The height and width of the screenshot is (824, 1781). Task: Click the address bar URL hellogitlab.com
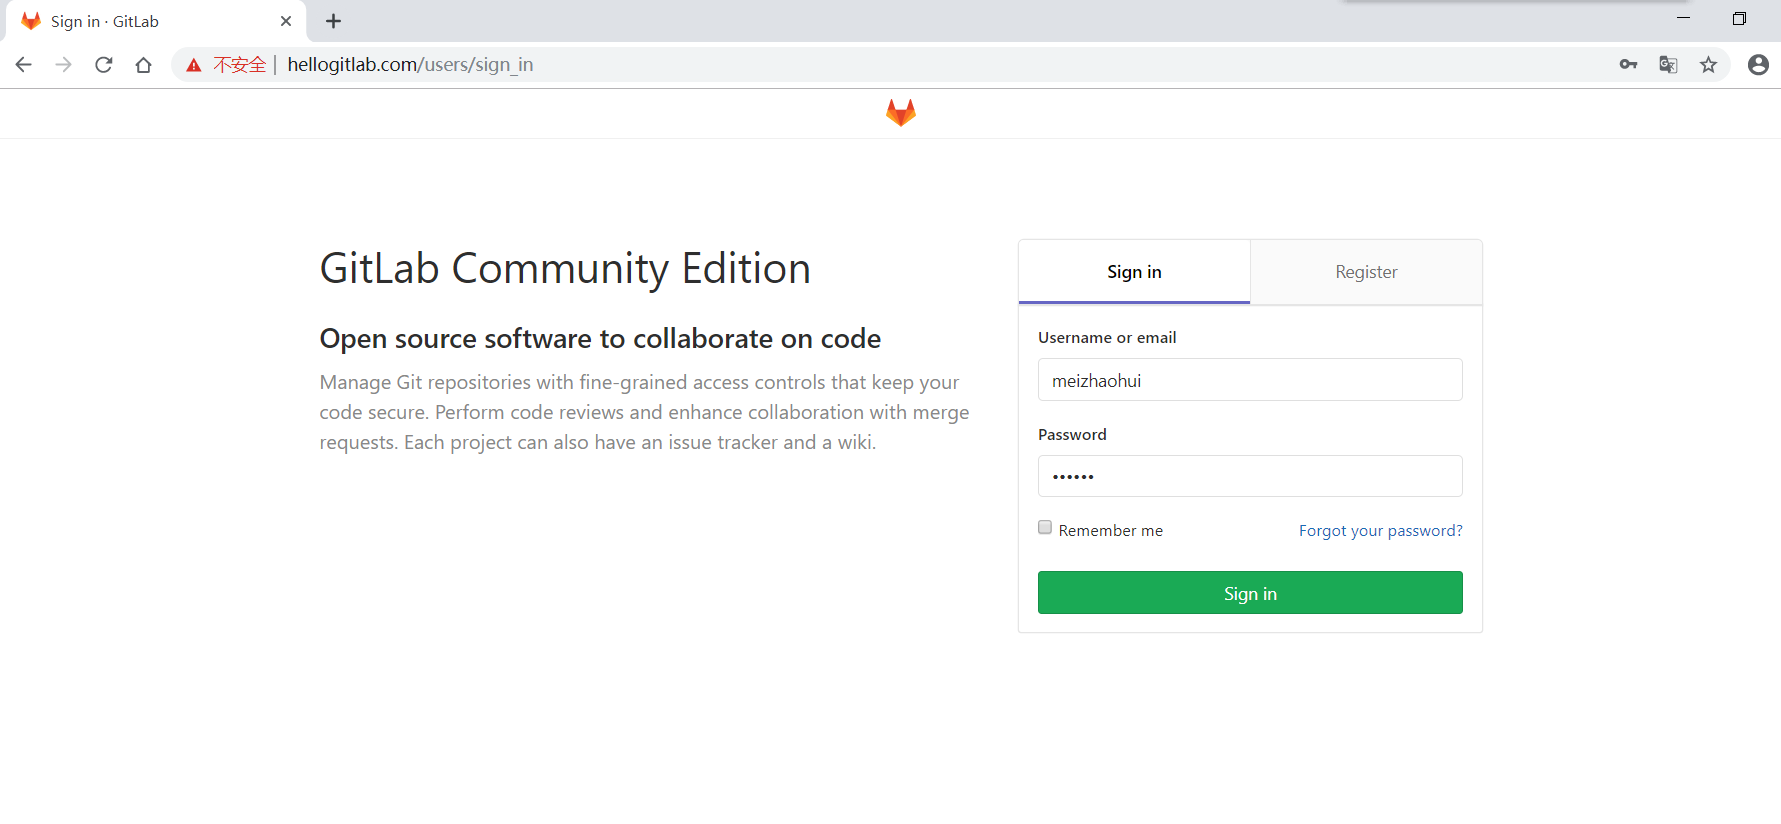410,65
